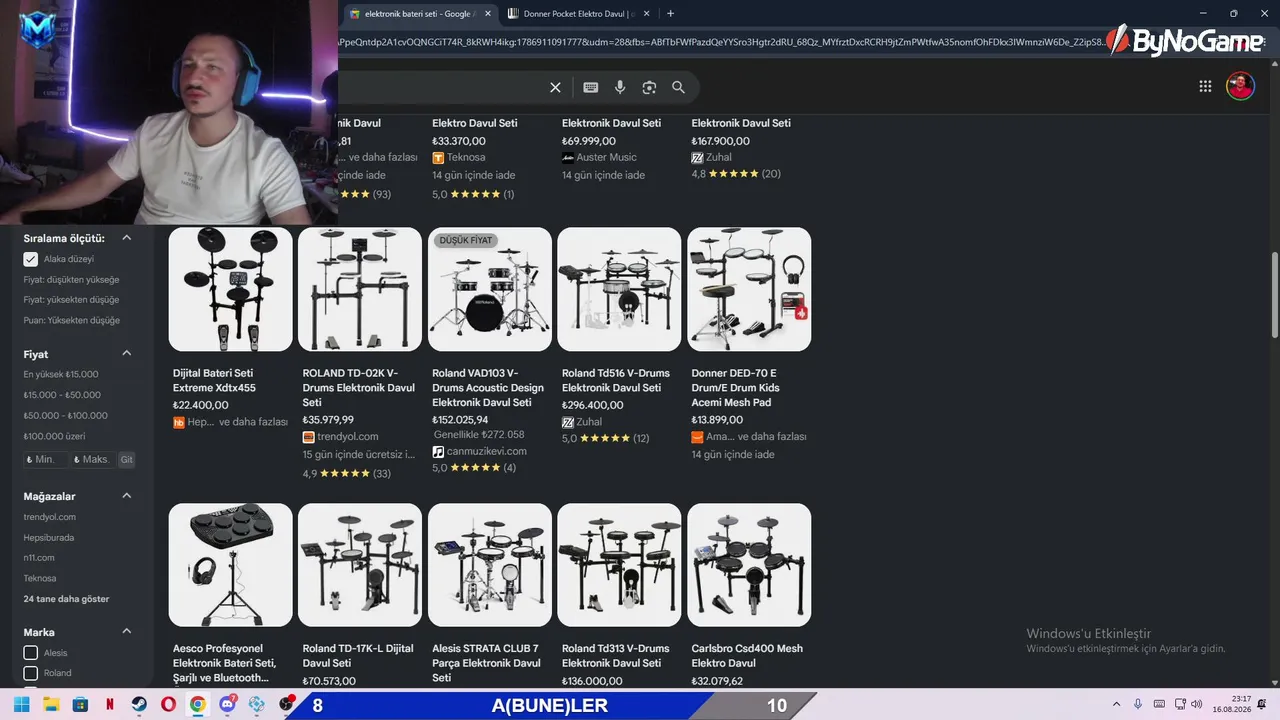Viewport: 1280px width, 720px height.
Task: Click the page vertical scrollbar thumb
Action: (x=1274, y=295)
